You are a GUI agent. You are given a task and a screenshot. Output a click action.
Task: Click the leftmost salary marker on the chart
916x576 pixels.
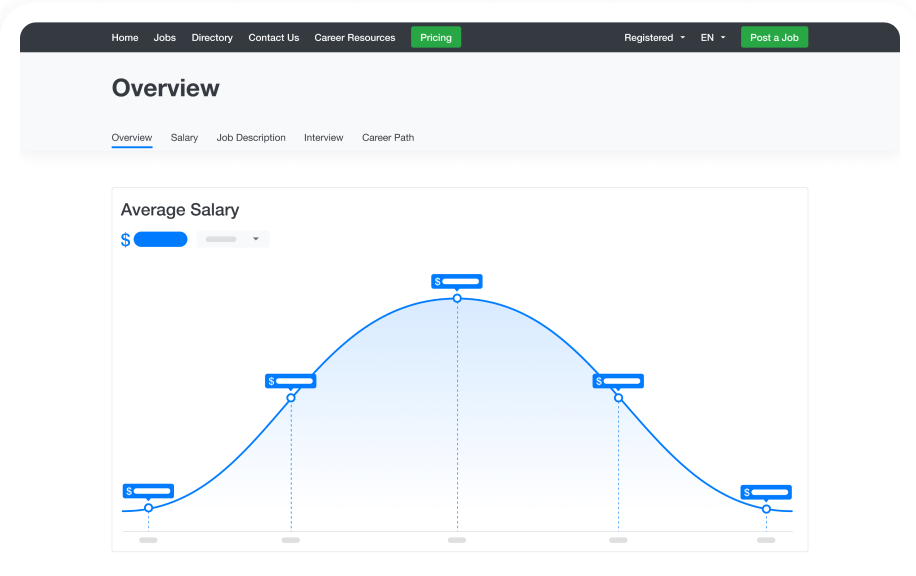148,491
